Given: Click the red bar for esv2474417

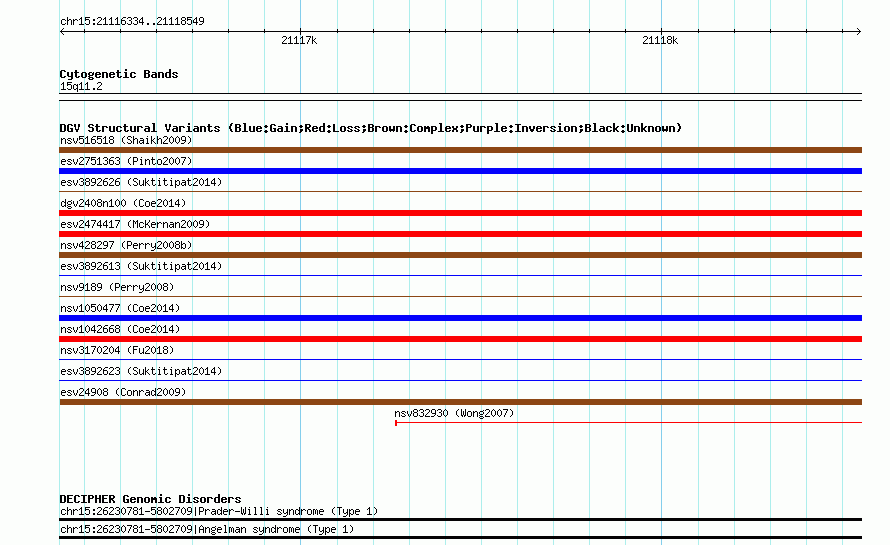Looking at the screenshot, I should [x=460, y=234].
